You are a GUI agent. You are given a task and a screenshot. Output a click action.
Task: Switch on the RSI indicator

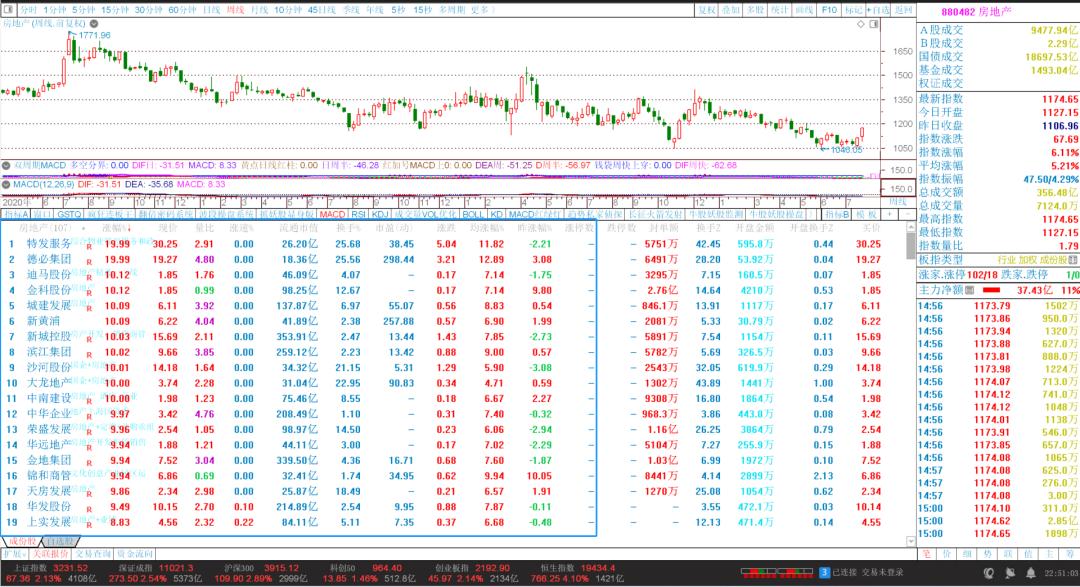tap(358, 214)
